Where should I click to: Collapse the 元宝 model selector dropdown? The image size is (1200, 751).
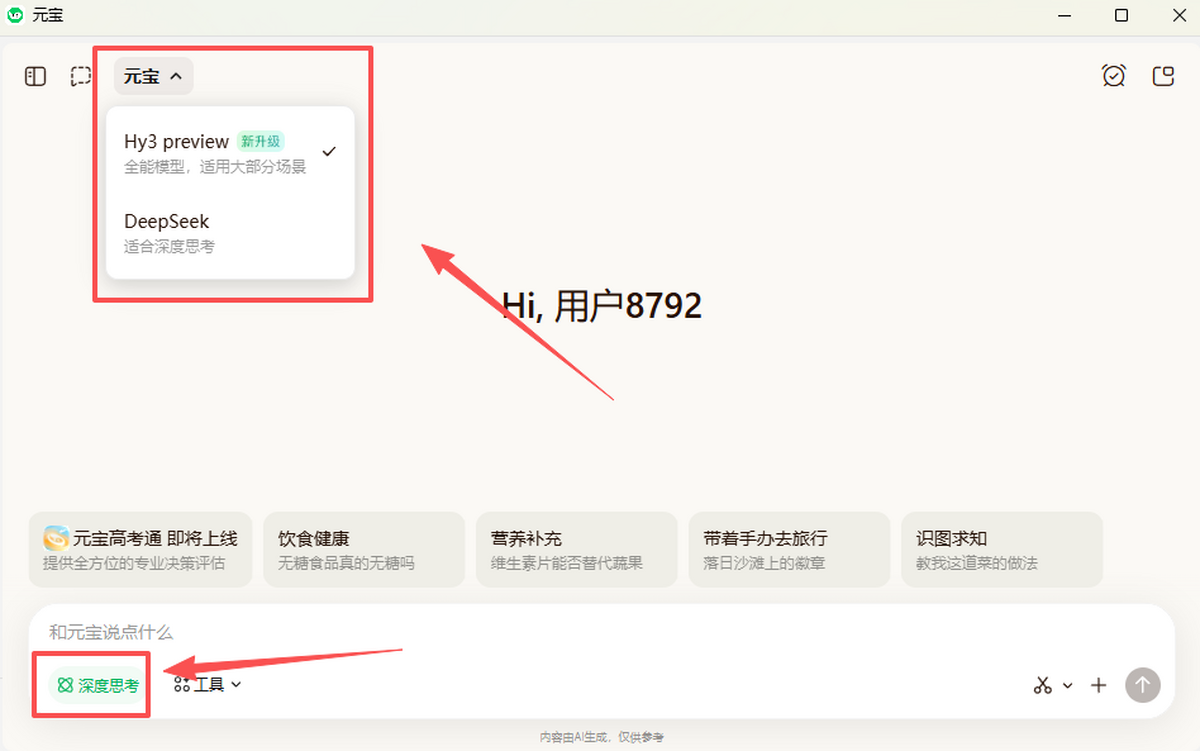pos(153,76)
